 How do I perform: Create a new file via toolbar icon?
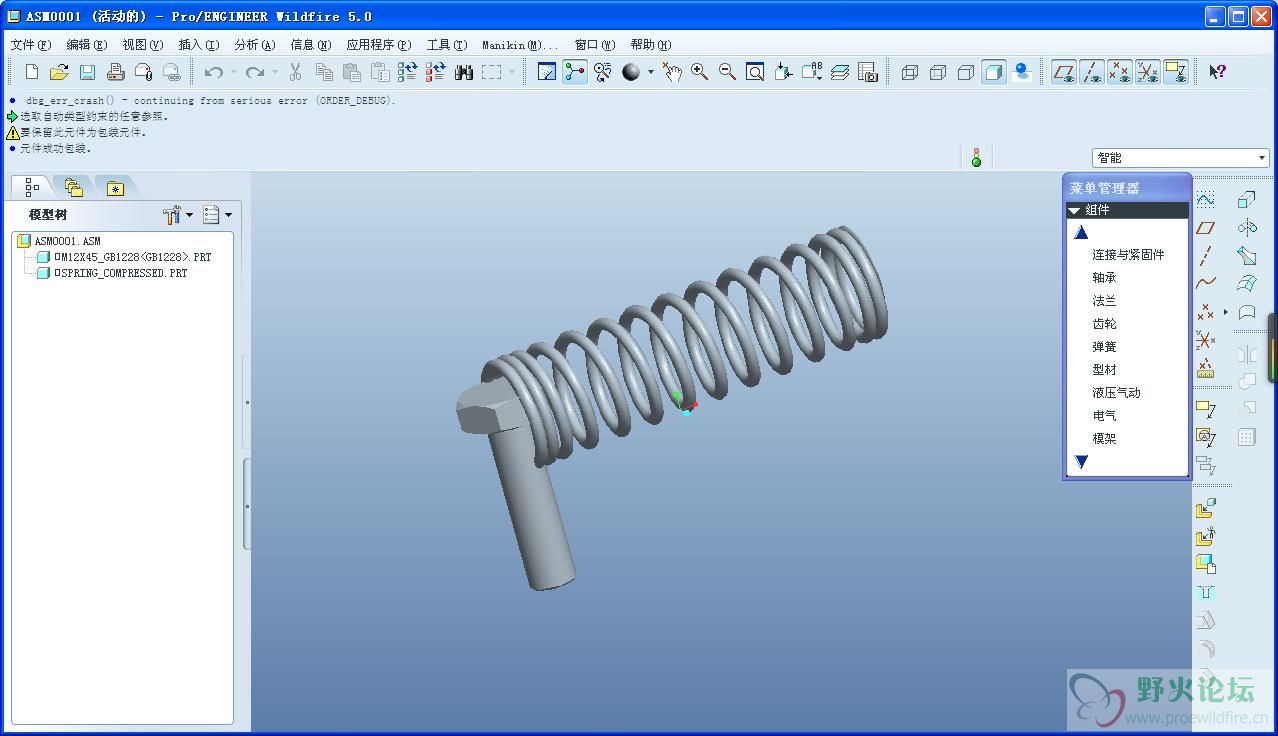[32, 72]
